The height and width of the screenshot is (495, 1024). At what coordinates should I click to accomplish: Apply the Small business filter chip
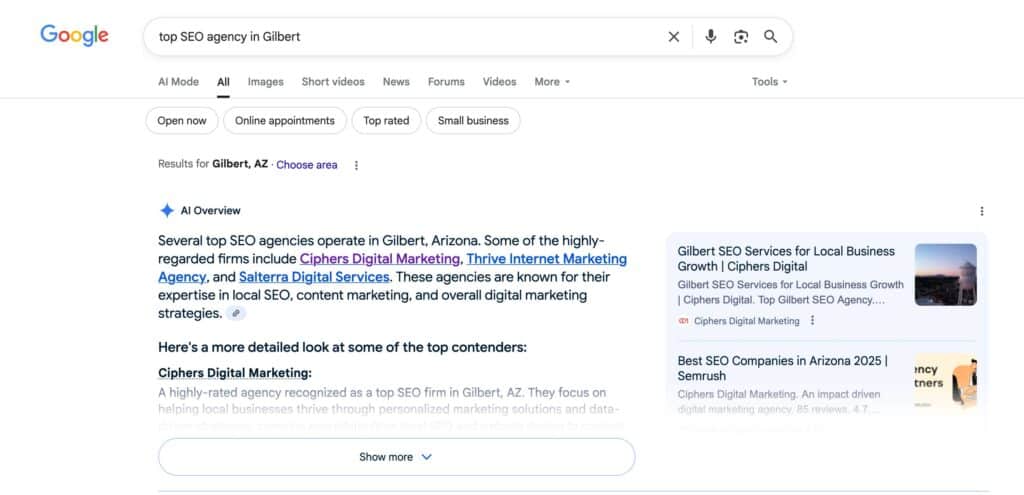[473, 121]
